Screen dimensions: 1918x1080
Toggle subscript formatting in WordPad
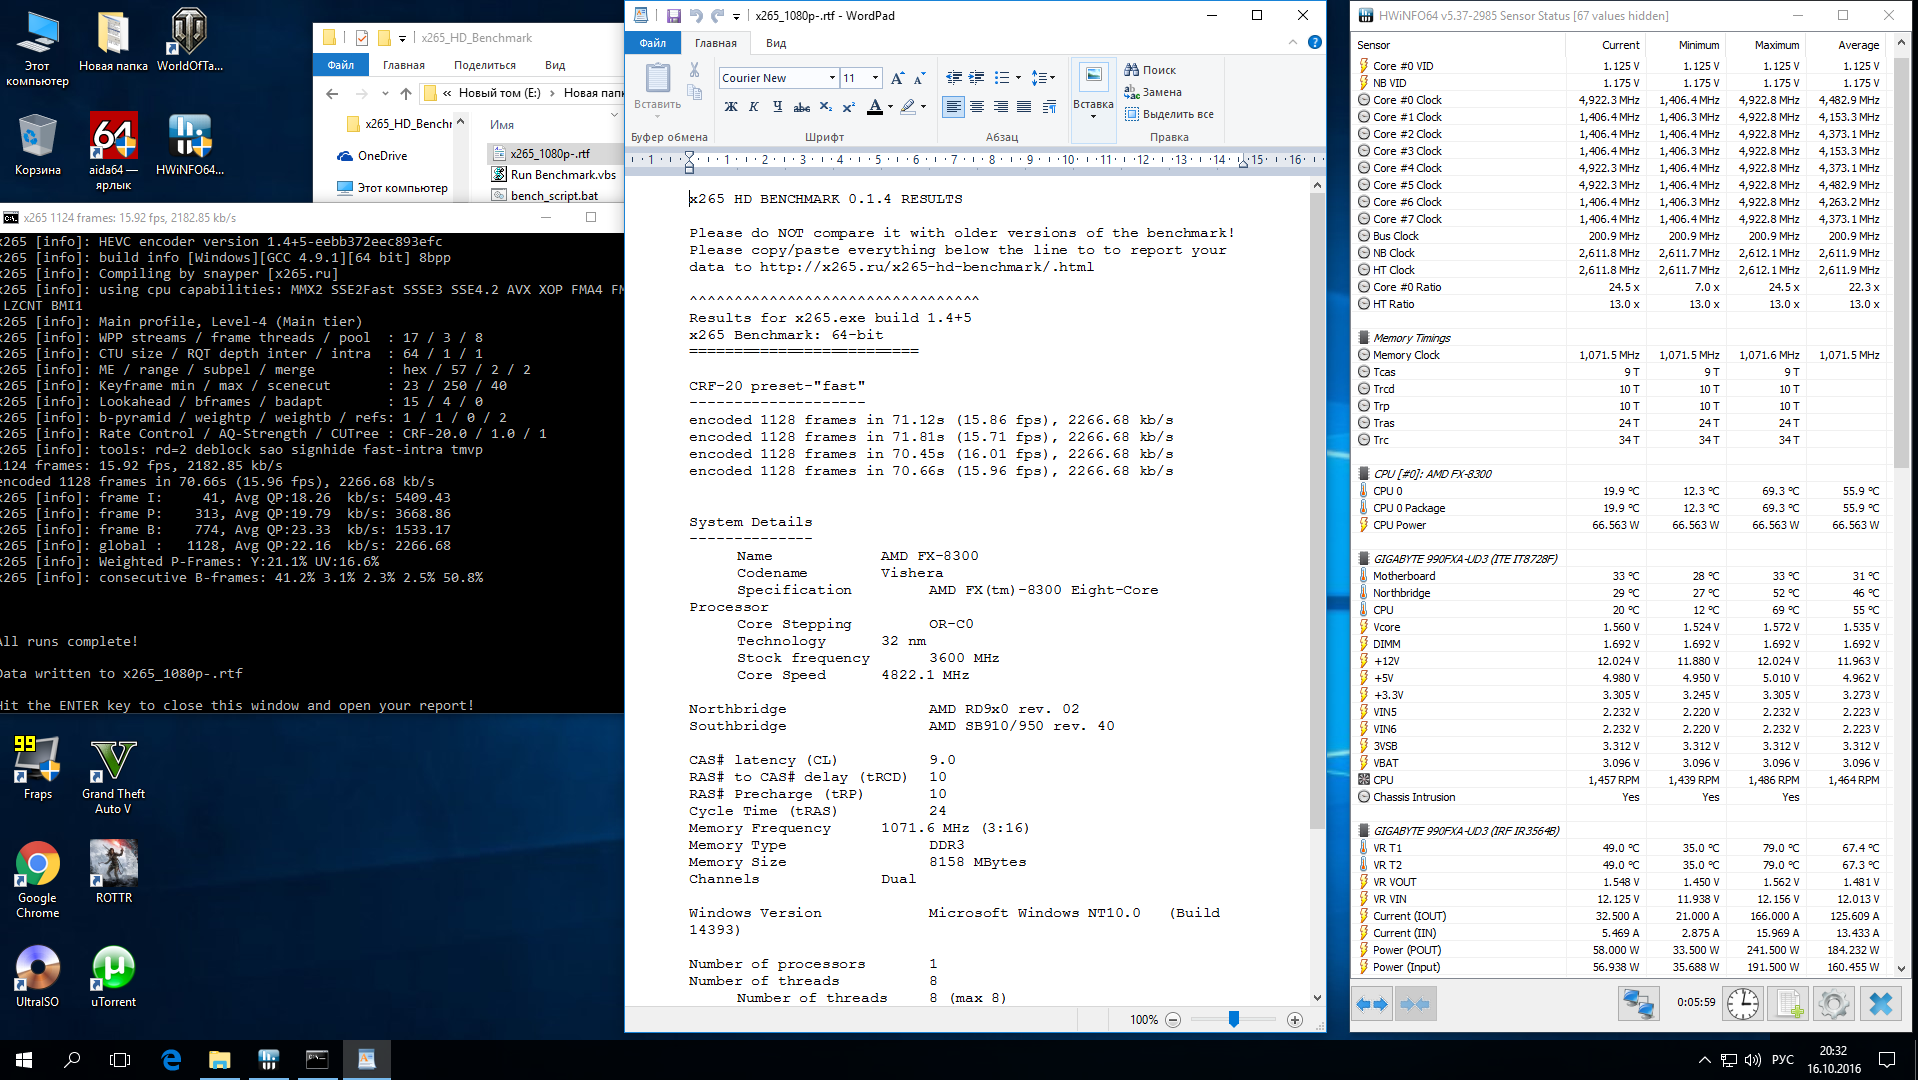tap(825, 107)
